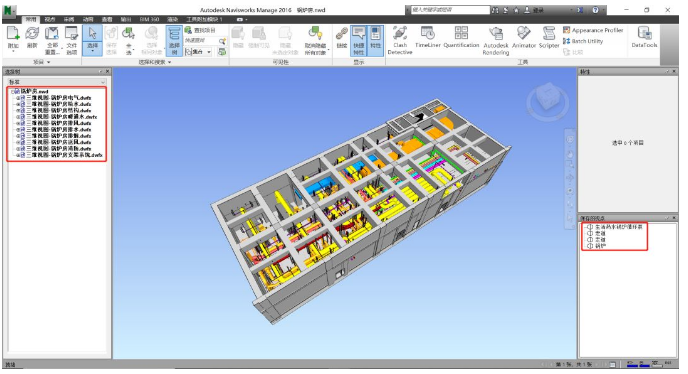Switch to the 查看 ribbon tab
Viewport: 688px width, 374px height.
click(x=107, y=19)
